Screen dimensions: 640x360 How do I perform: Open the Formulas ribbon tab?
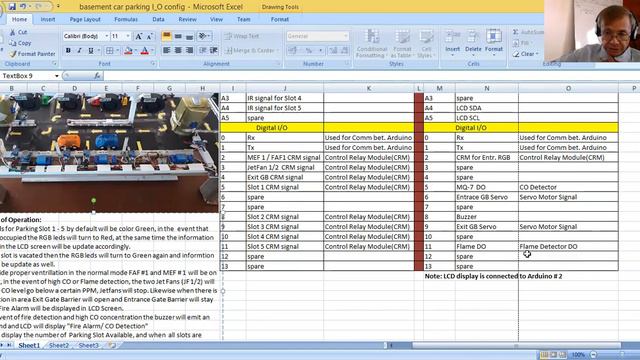tap(126, 19)
